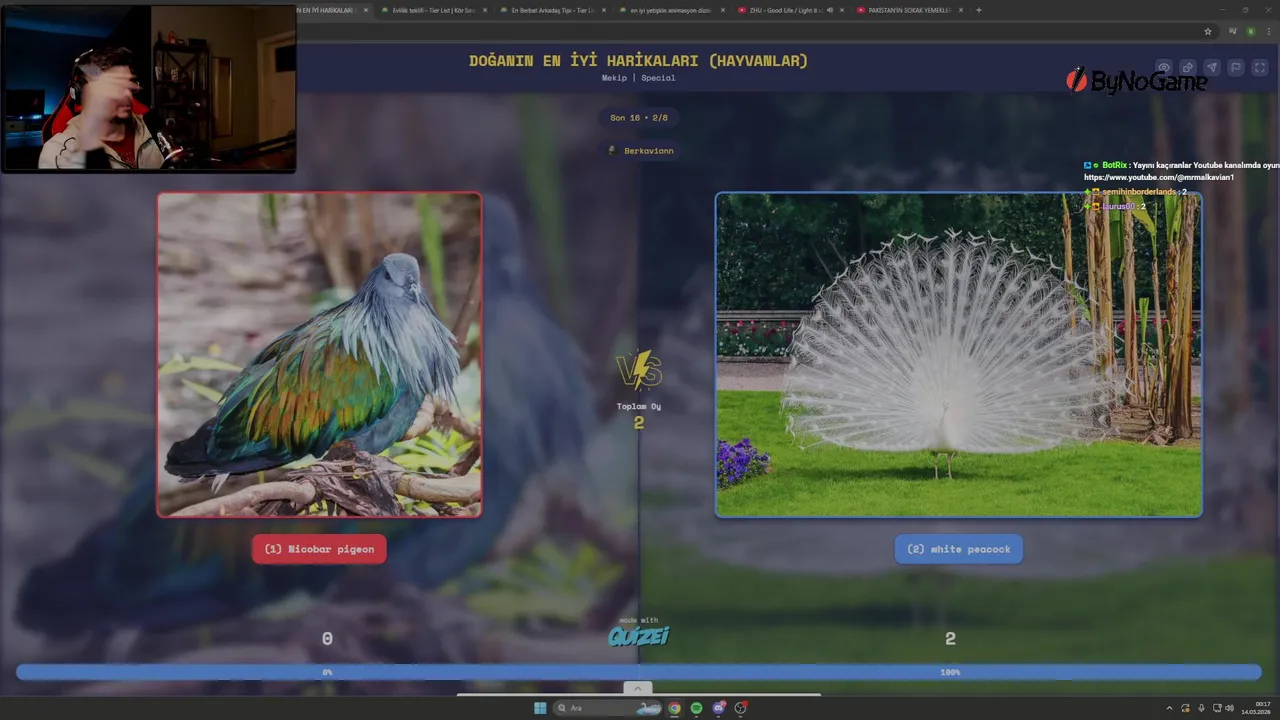Viewport: 1280px width, 720px height.
Task: Open a new browser tab
Action: (978, 10)
